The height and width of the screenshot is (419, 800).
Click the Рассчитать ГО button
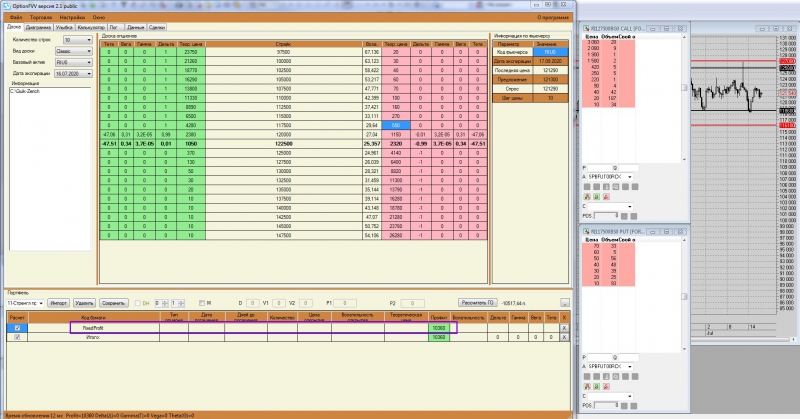pyautogui.click(x=478, y=303)
